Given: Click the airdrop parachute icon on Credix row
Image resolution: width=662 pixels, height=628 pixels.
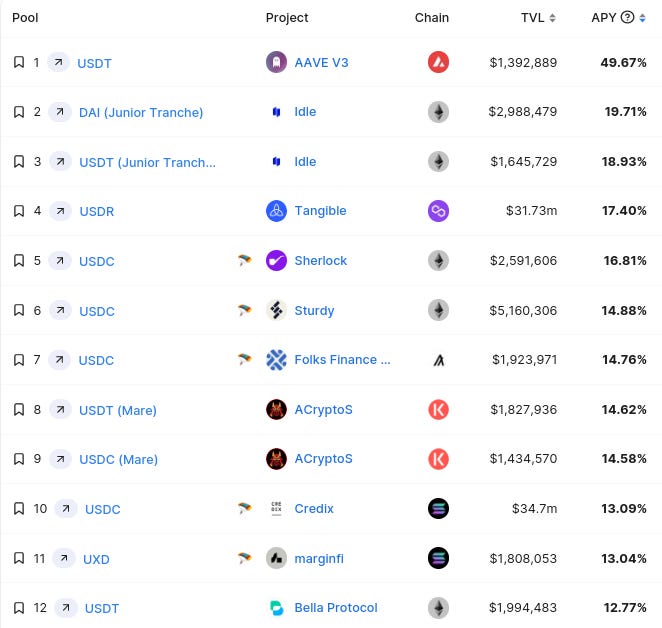Looking at the screenshot, I should click(244, 508).
